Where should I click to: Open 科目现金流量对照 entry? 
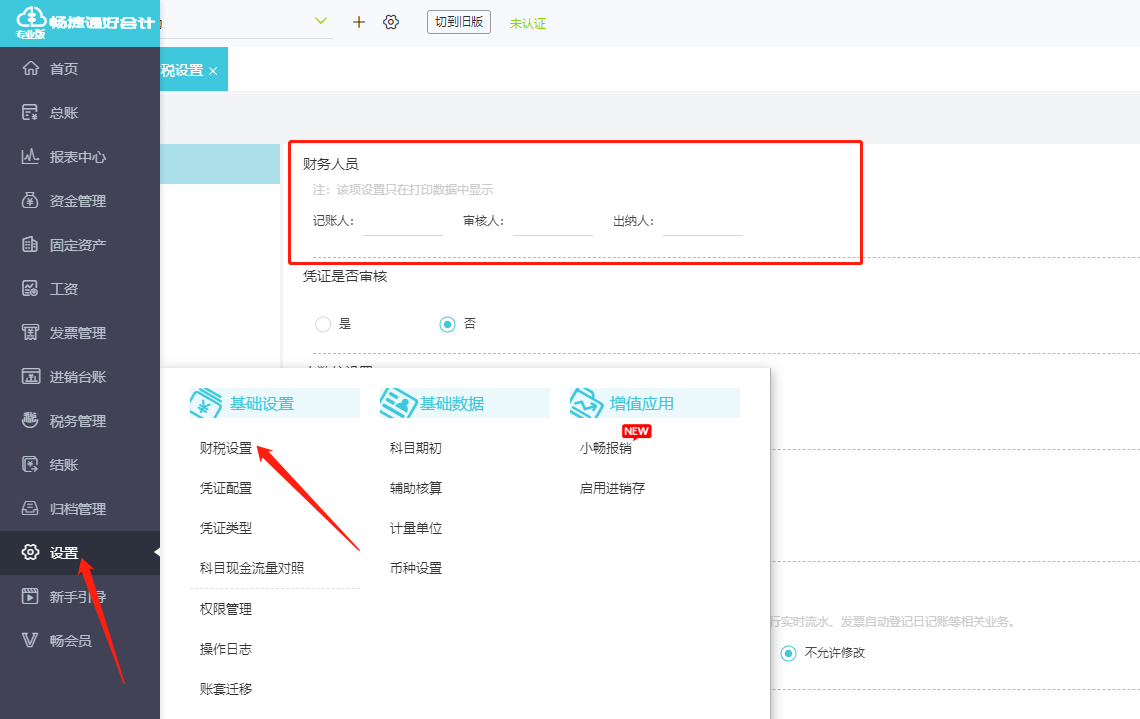tap(252, 569)
